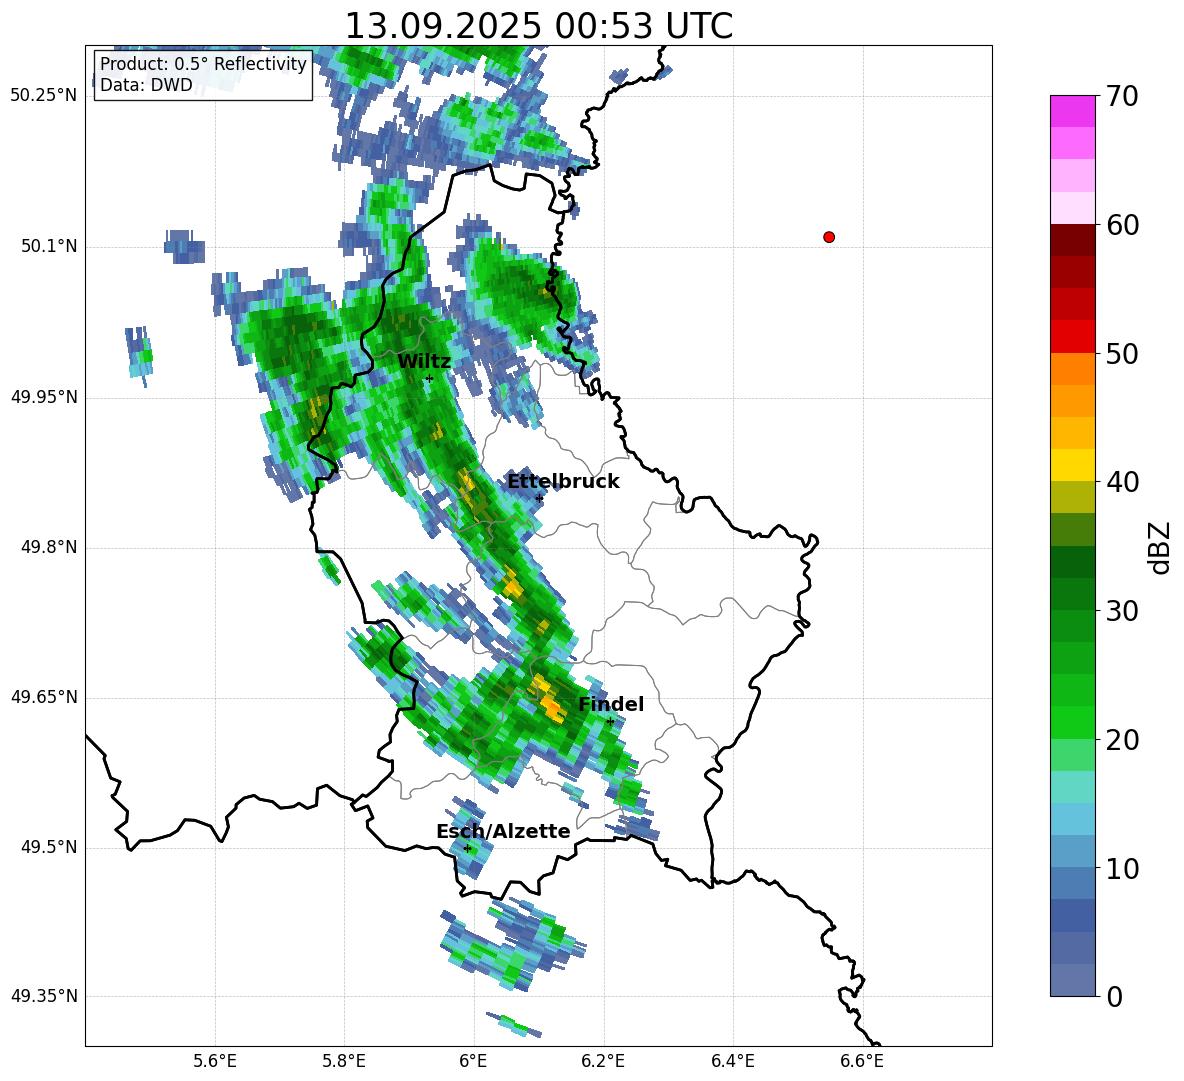Click the 50 value on the colorbar
Screen dimensions: 1184x1081
1121,354
